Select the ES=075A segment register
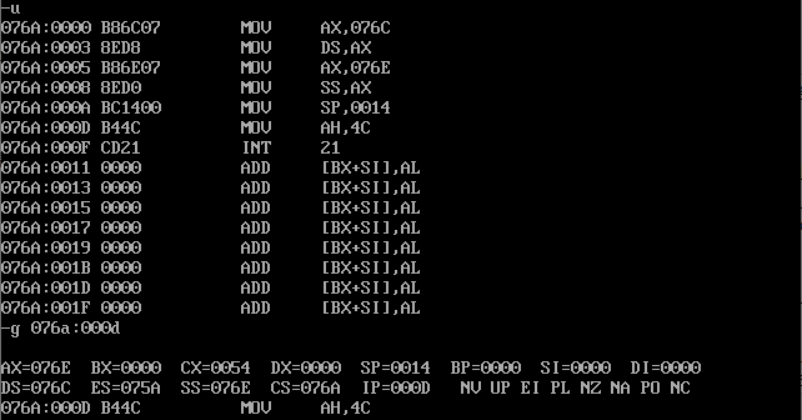 pos(126,388)
